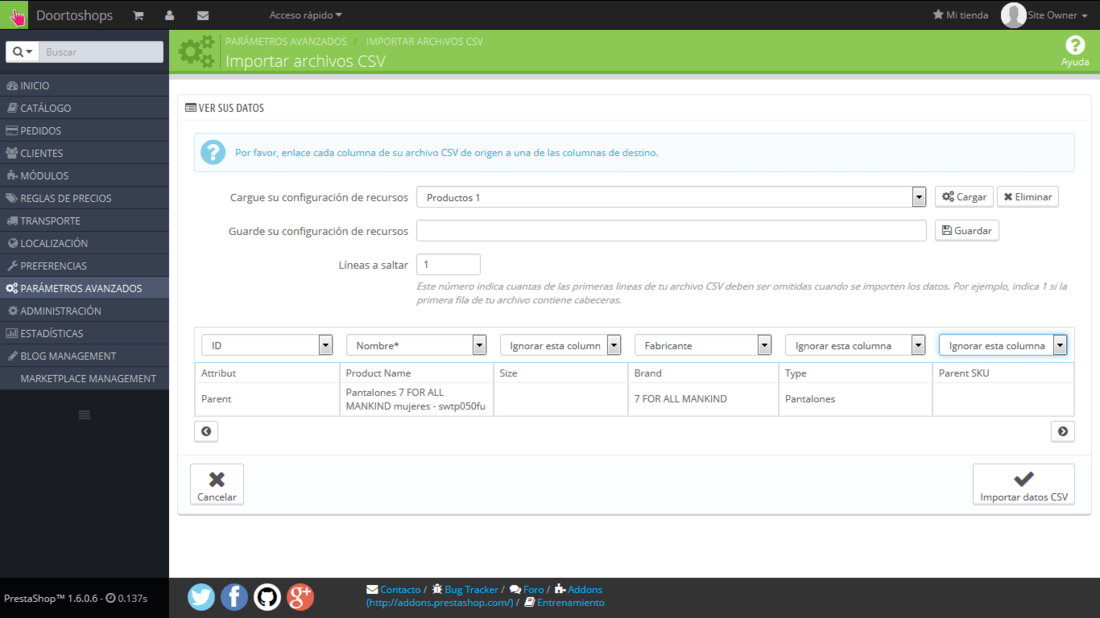Viewport: 1100px width, 618px height.
Task: Click the Guardar button
Action: point(967,231)
